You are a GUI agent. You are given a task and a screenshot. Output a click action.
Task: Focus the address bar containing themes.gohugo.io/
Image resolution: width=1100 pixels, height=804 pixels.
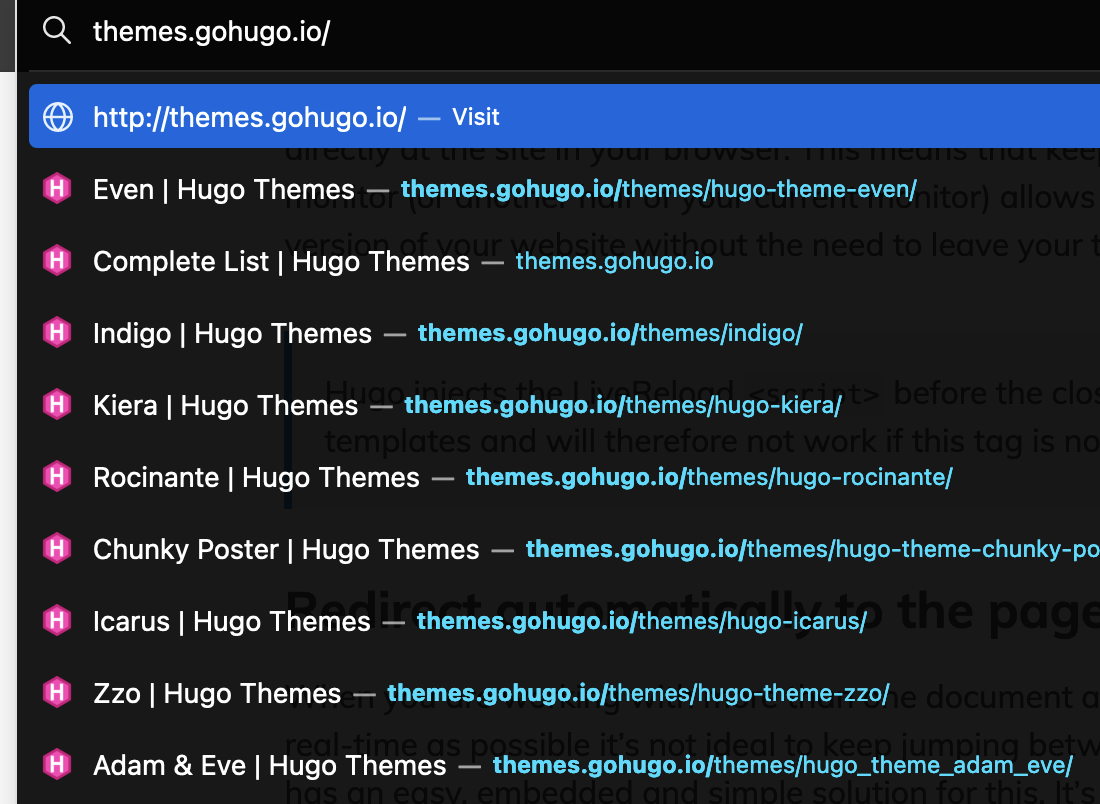click(558, 32)
